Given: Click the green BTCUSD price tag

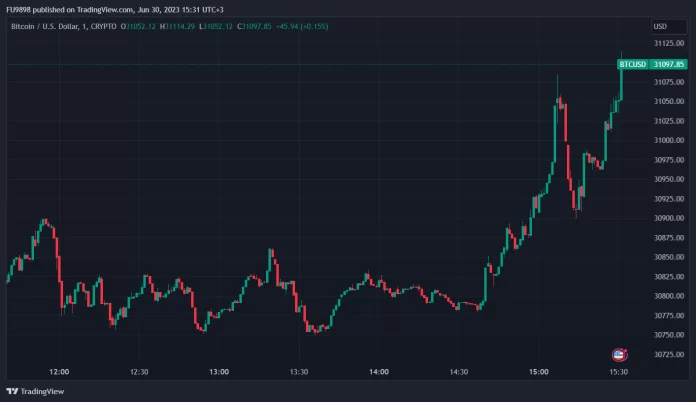Looking at the screenshot, I should [633, 64].
